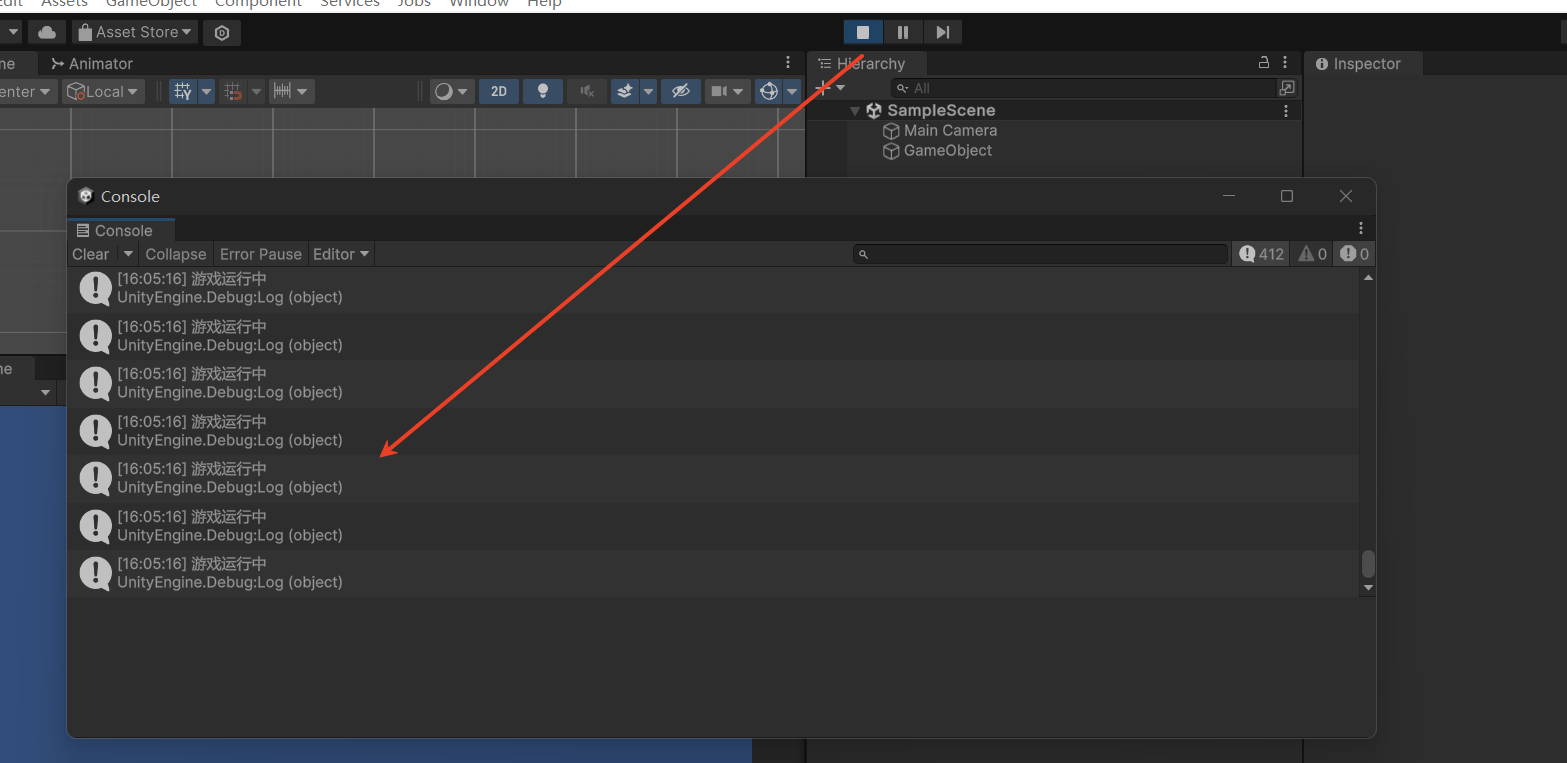Switch to the Animator tab
The width and height of the screenshot is (1567, 763).
tap(92, 64)
